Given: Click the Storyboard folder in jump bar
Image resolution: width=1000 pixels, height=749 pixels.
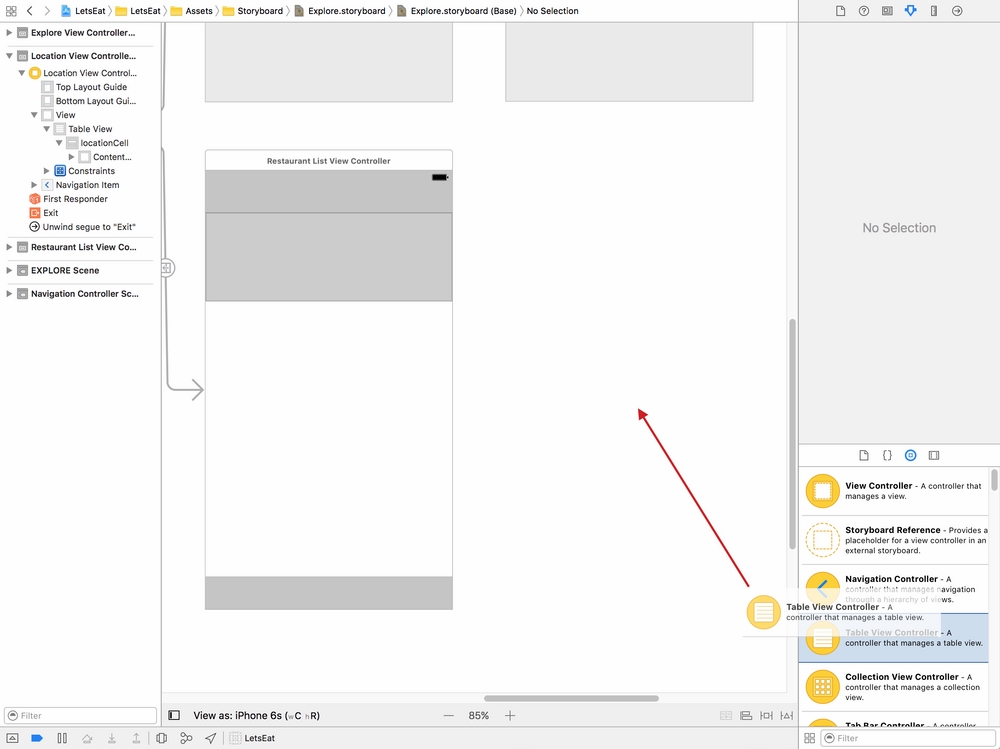Looking at the screenshot, I should [253, 11].
